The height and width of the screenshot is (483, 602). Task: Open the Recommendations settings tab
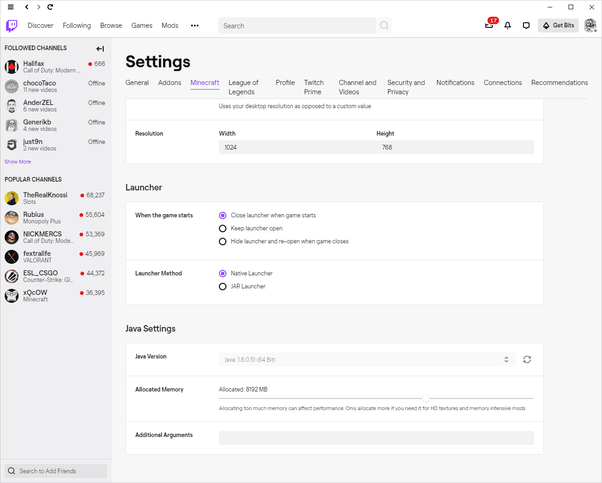(x=559, y=83)
